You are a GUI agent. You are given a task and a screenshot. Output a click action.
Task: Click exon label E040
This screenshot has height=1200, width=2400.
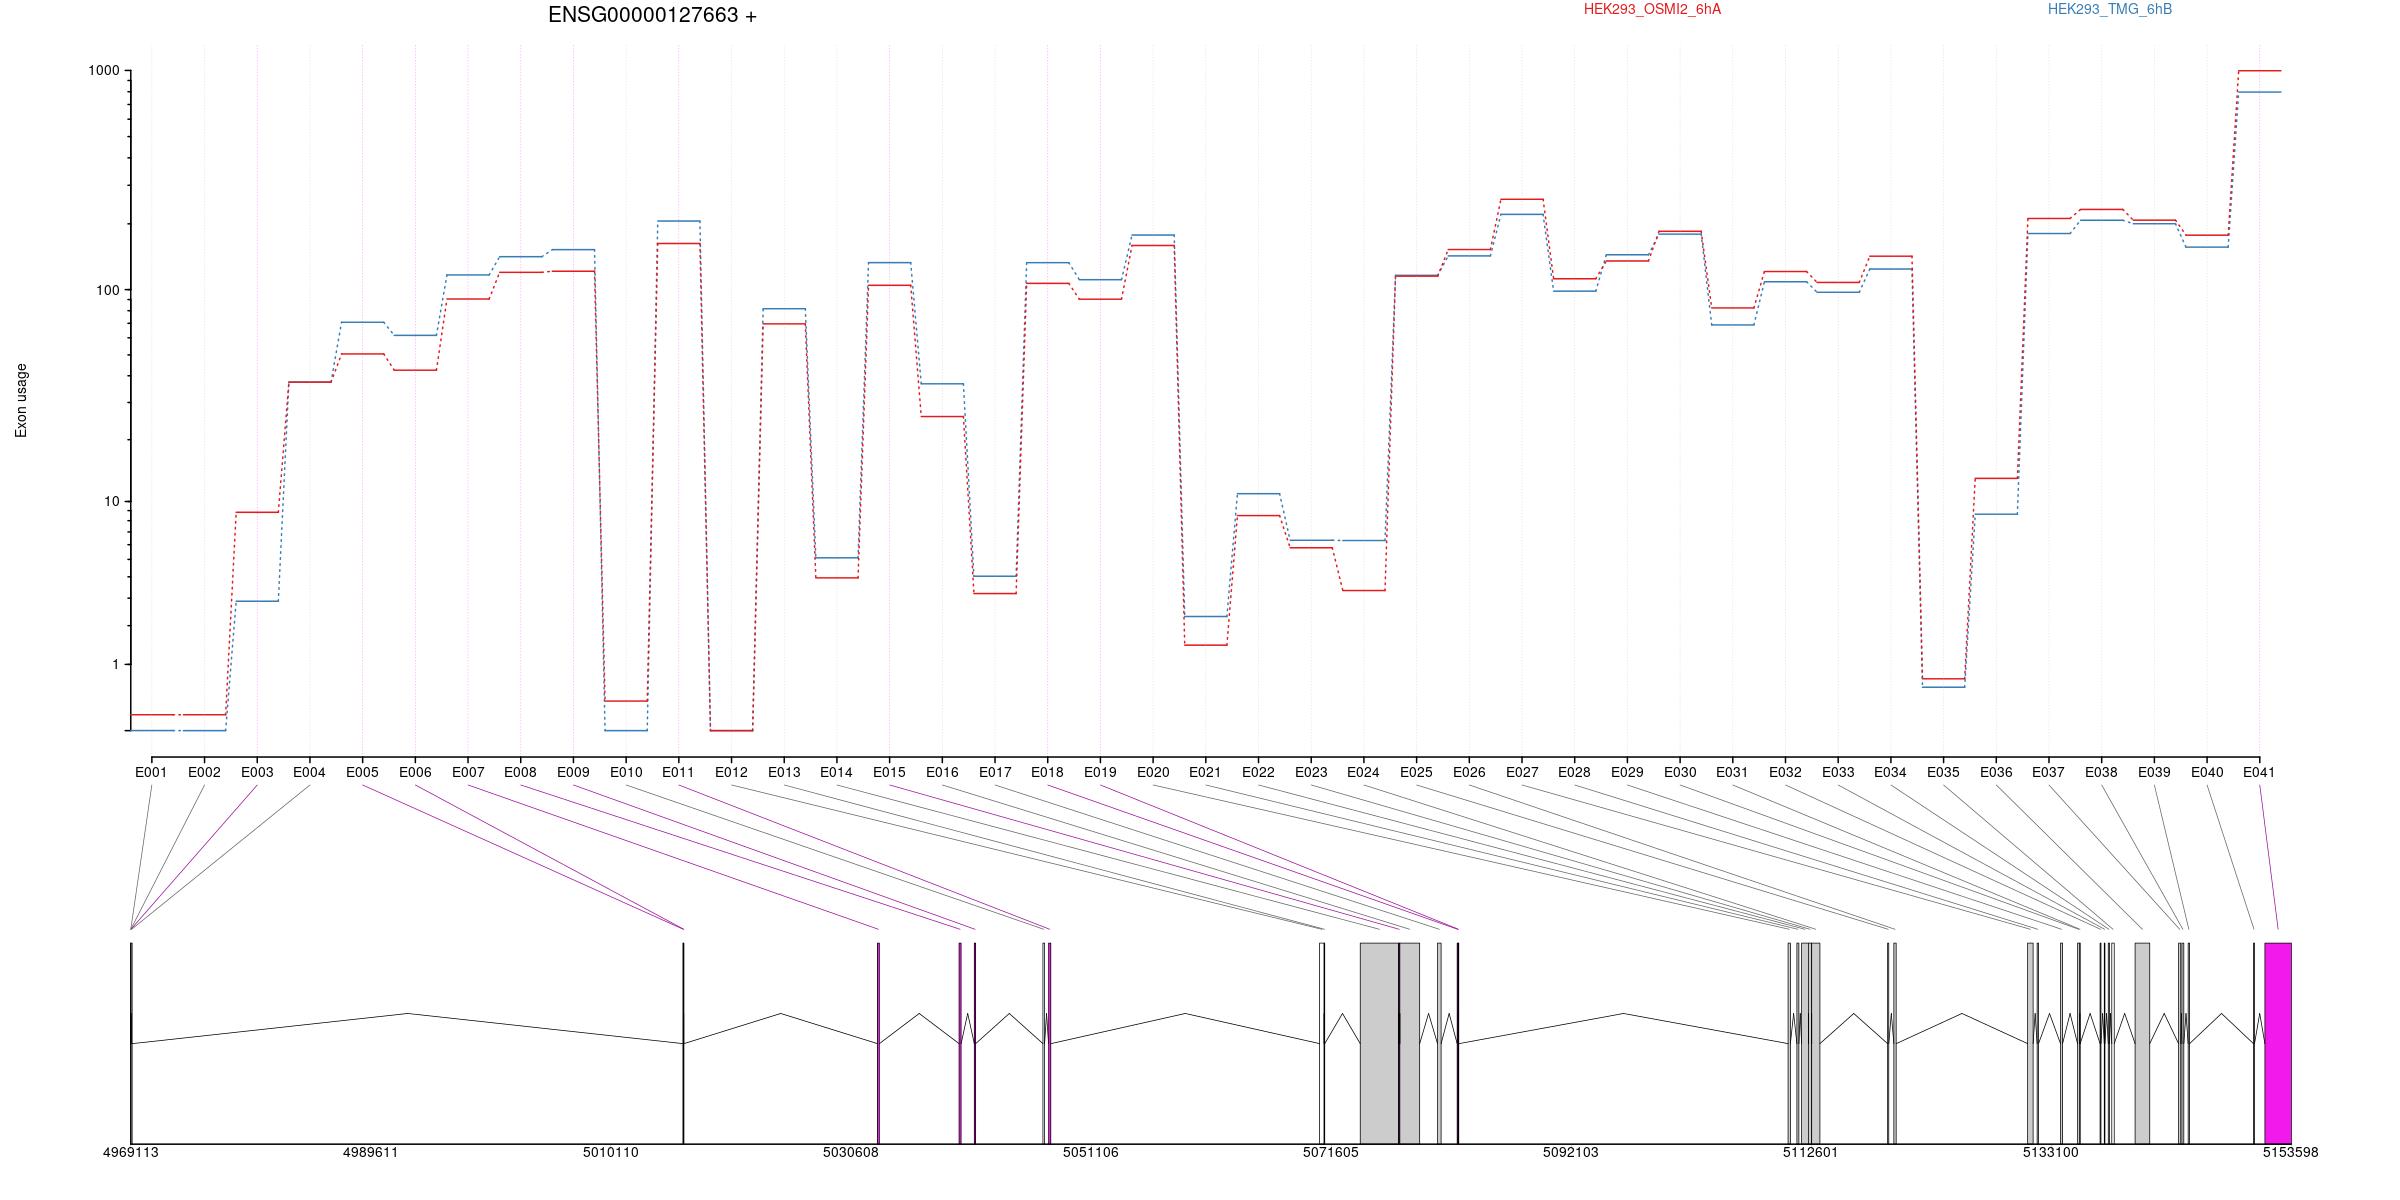tap(2207, 772)
